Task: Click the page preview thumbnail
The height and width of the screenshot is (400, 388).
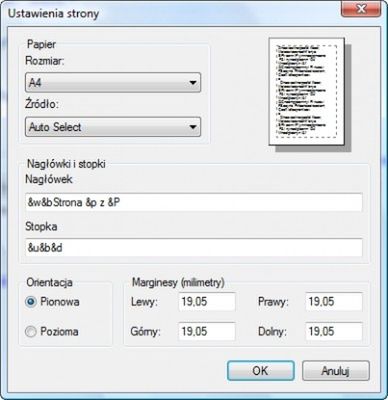Action: tap(307, 91)
